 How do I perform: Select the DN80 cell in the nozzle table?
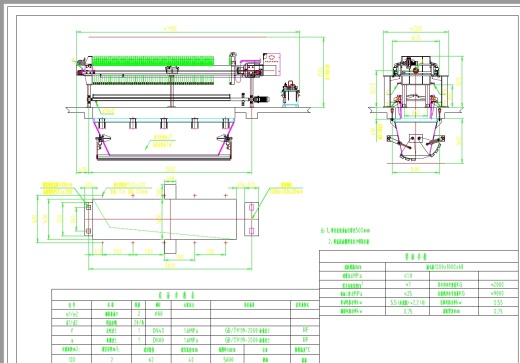(x=158, y=340)
